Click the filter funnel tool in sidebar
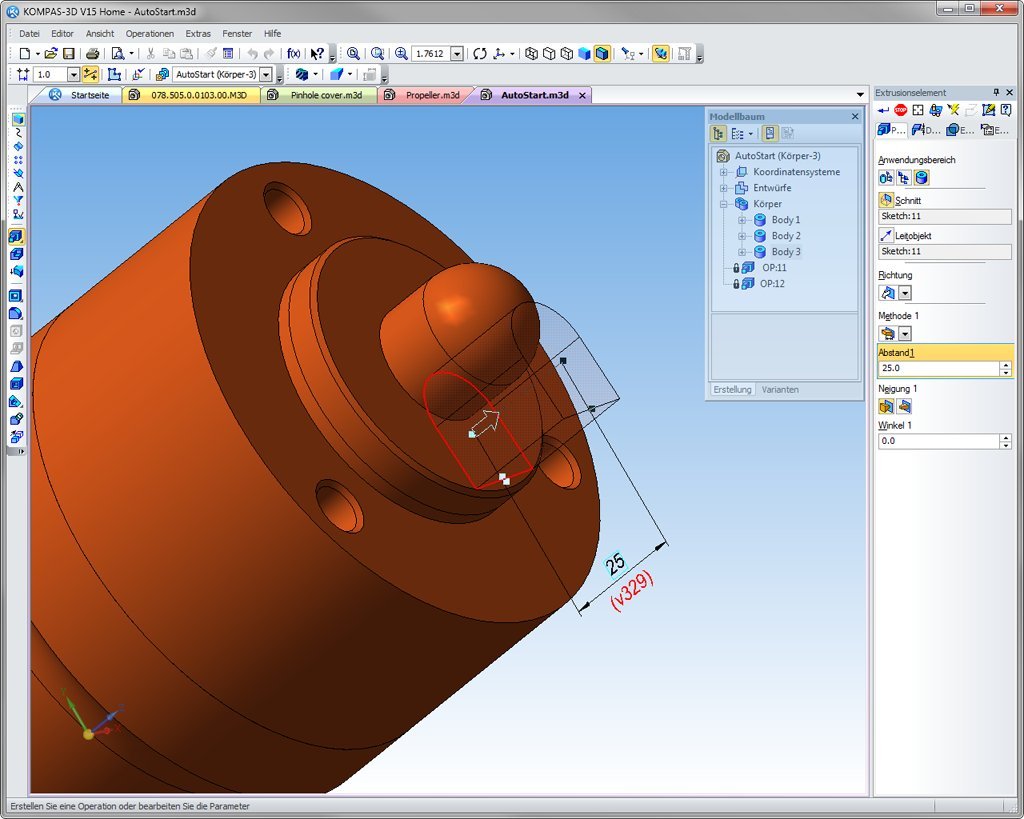 [18, 201]
